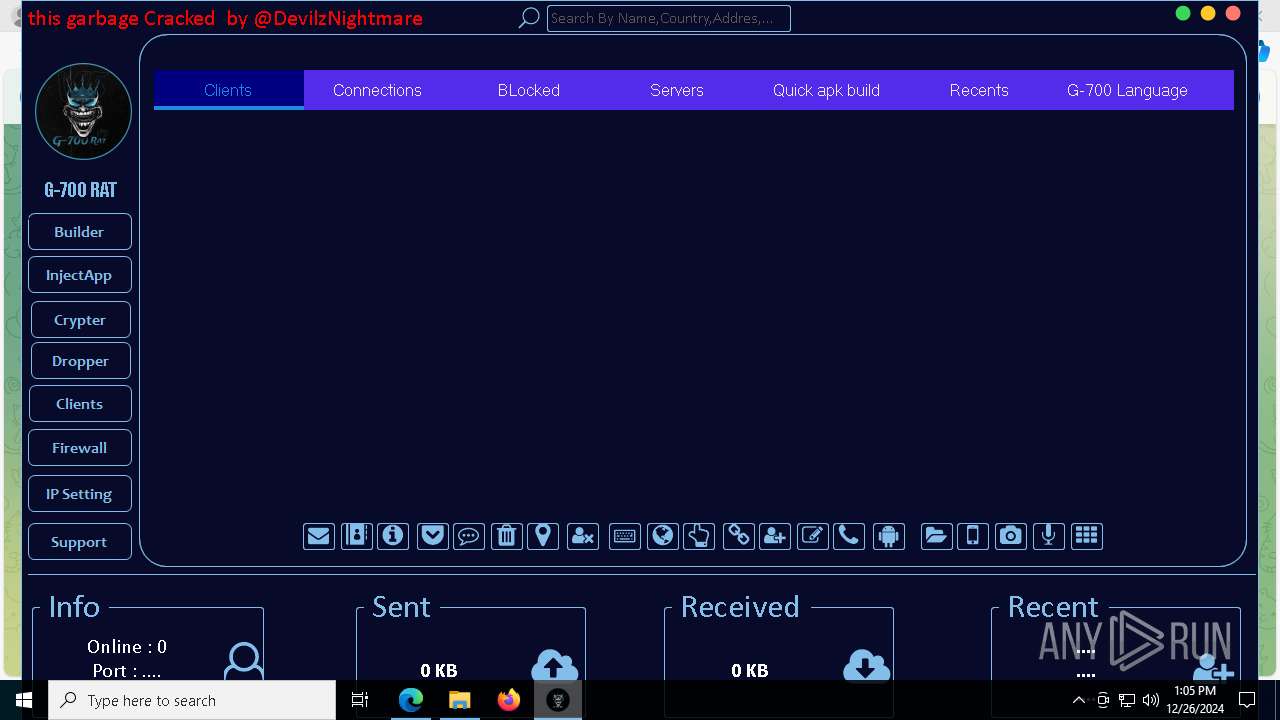Click the Support sidebar button
Screen dimensions: 1280x720
[79, 542]
